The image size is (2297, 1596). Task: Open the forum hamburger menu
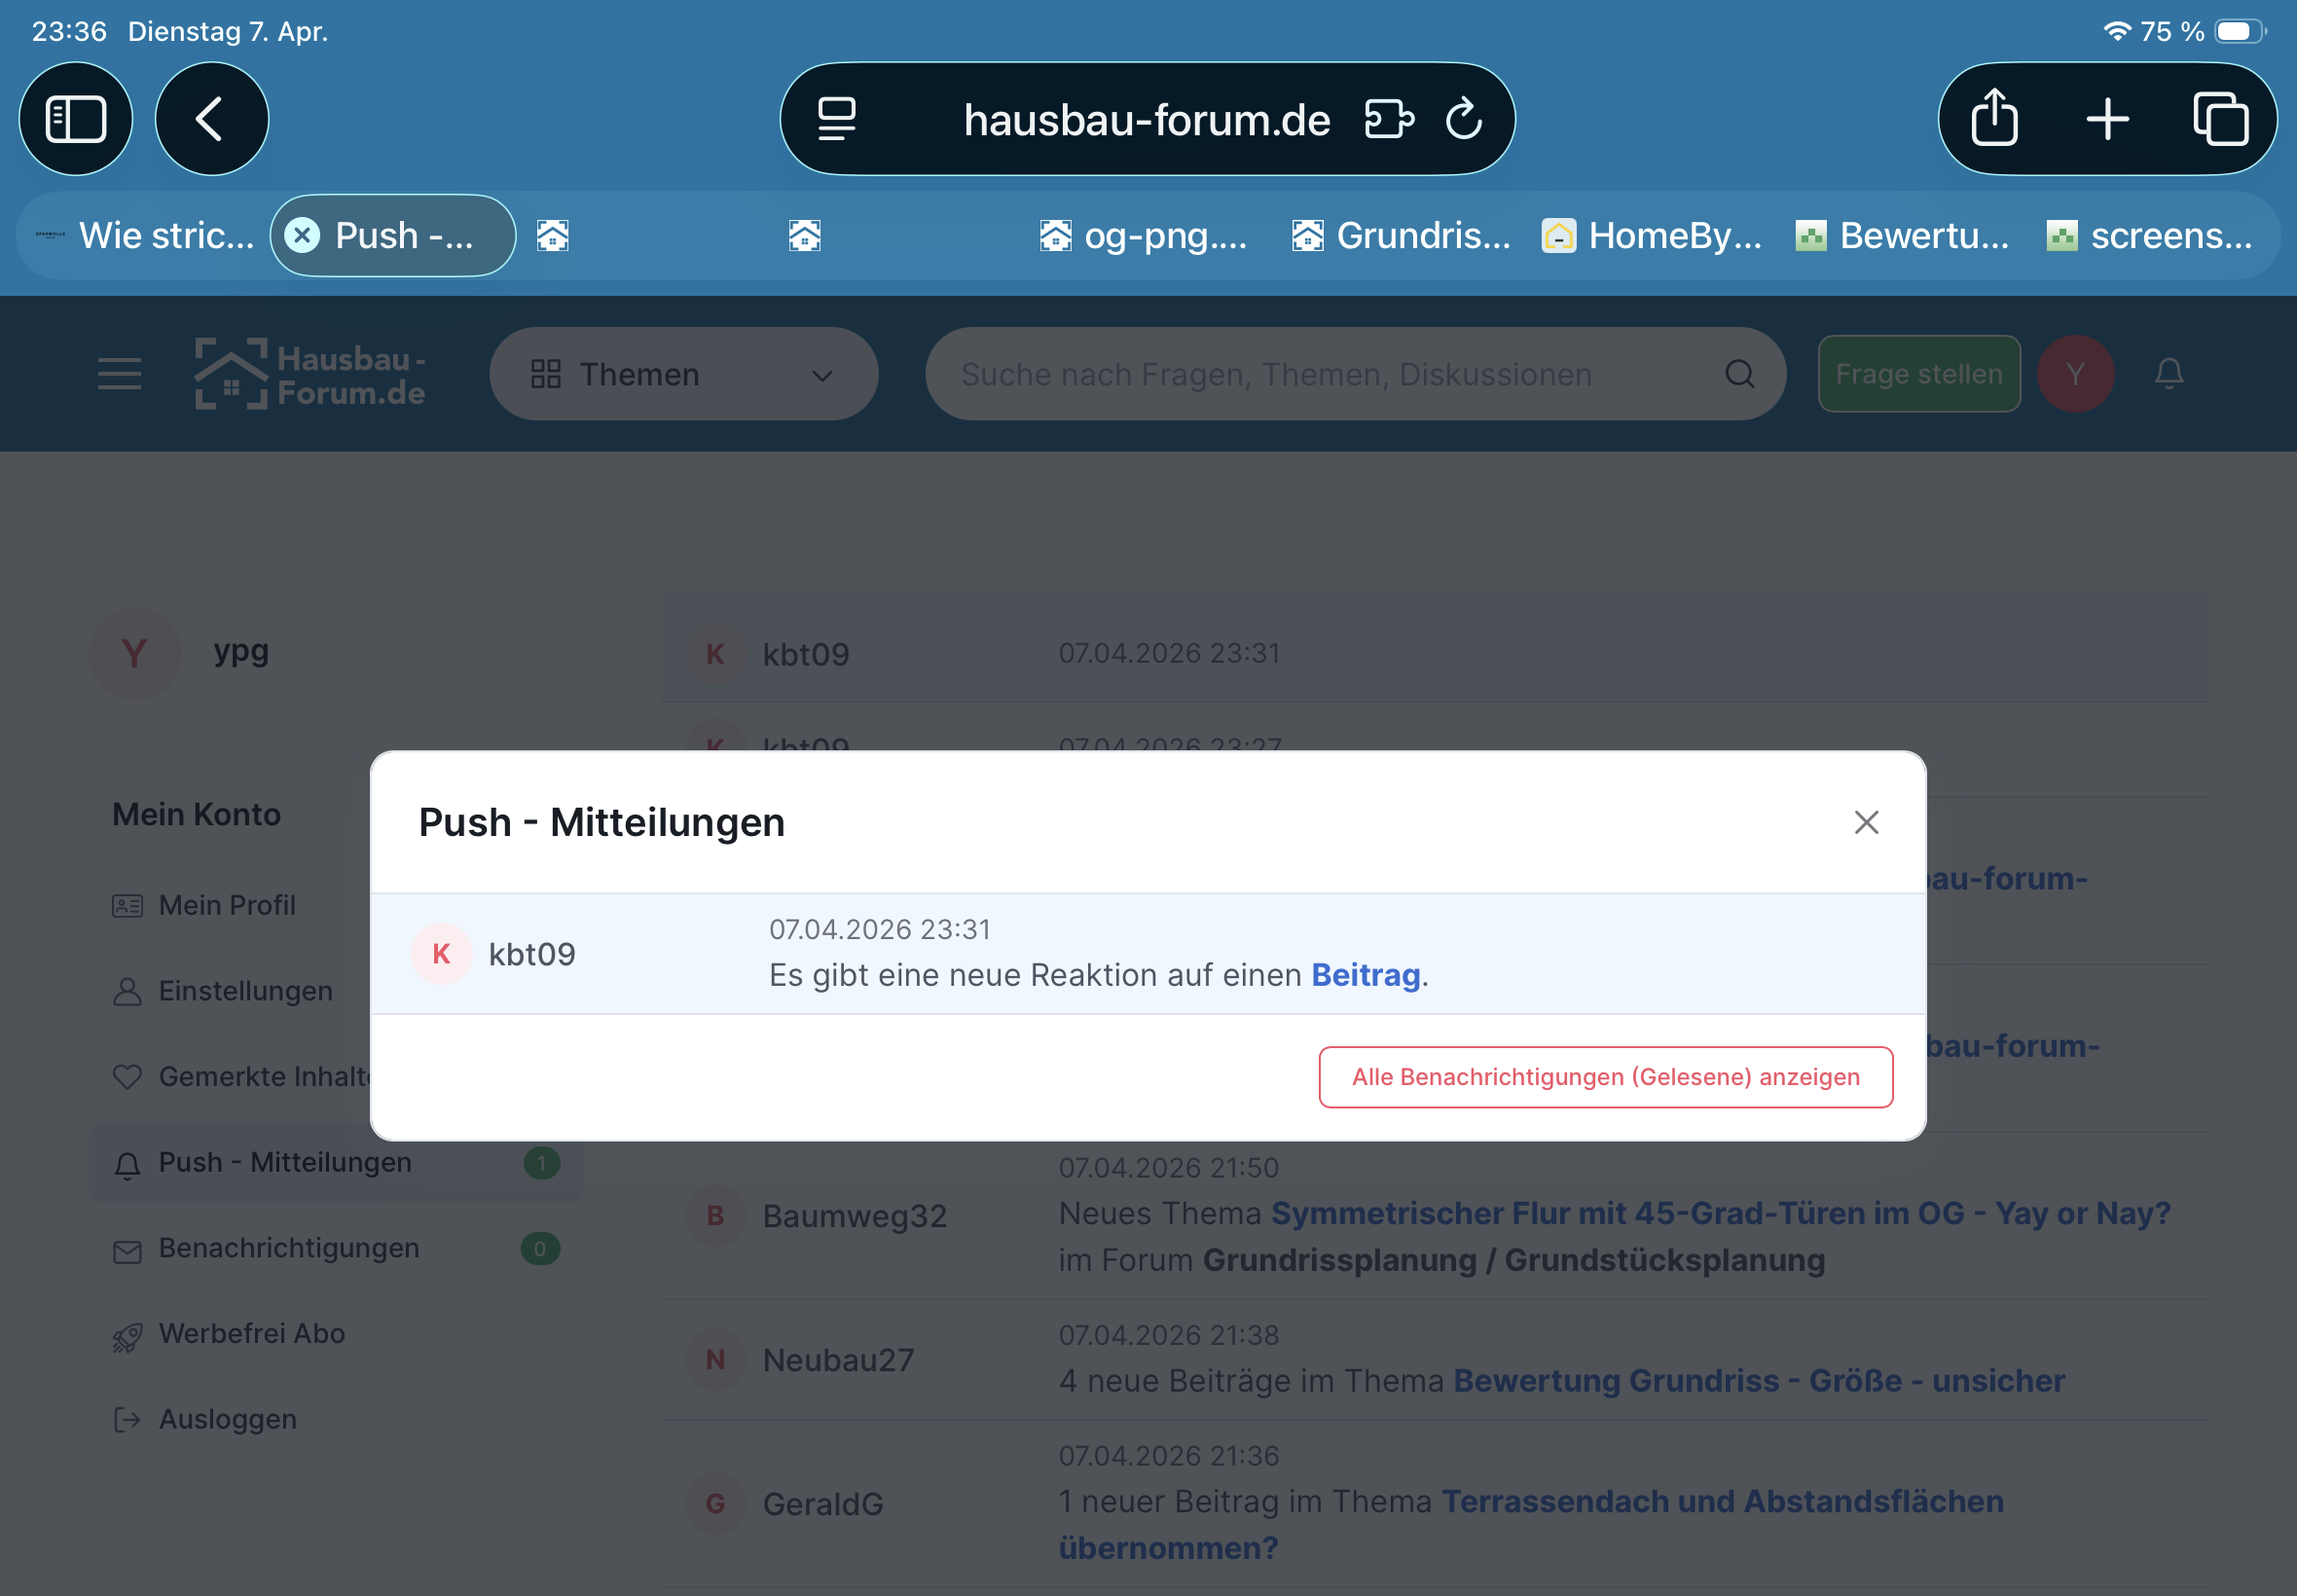tap(119, 374)
